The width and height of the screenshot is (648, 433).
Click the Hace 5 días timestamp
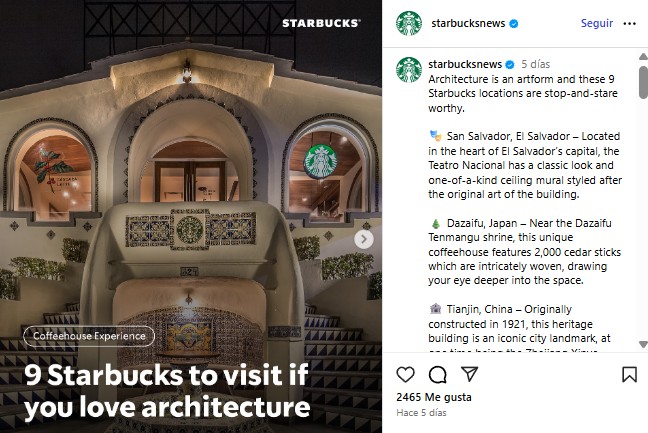[421, 412]
